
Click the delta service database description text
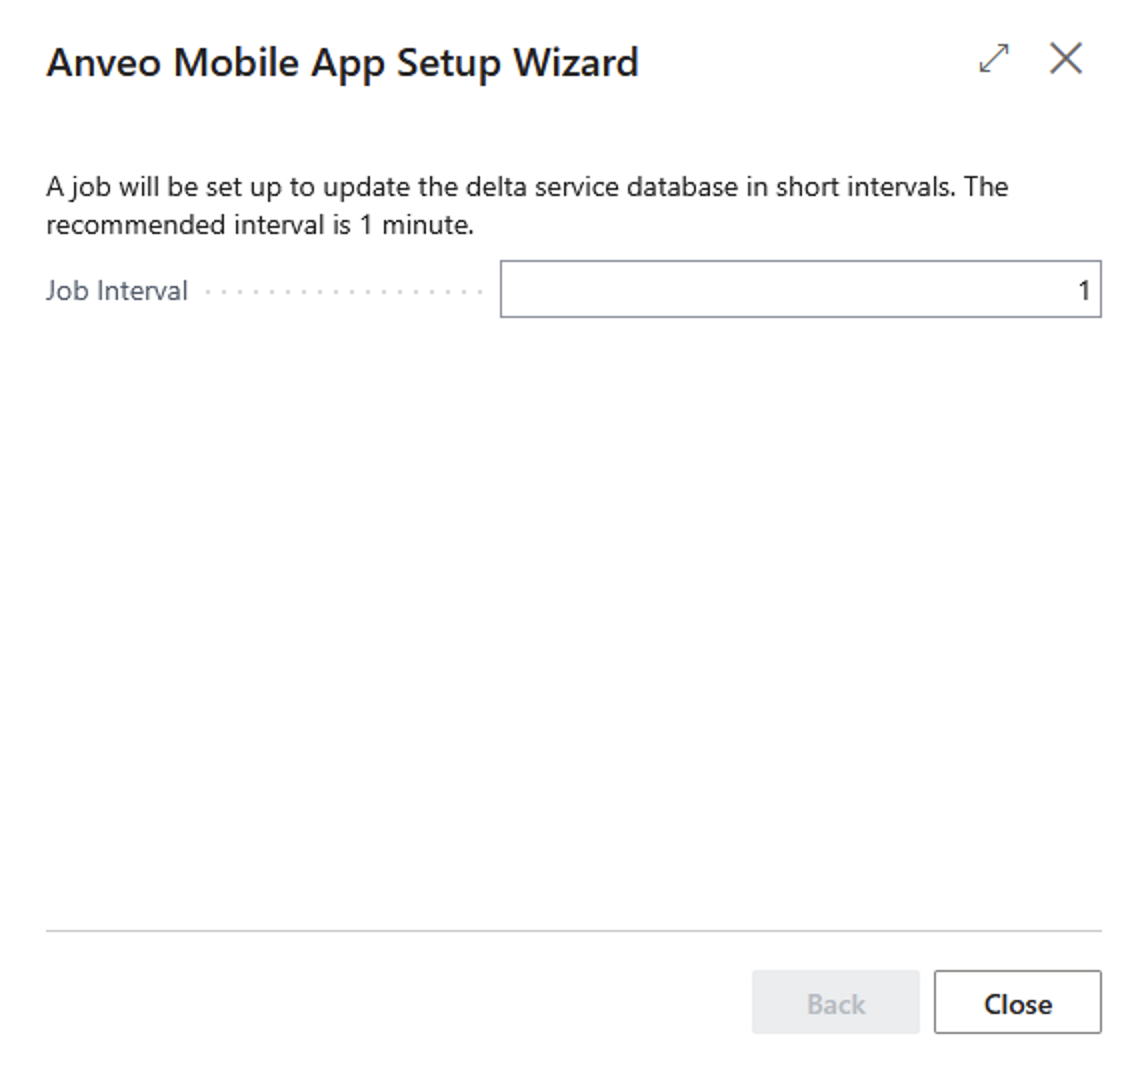[527, 187]
